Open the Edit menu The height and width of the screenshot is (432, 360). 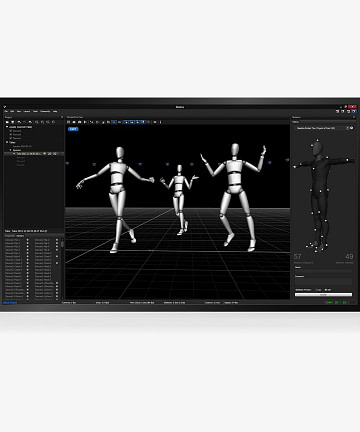click(x=12, y=111)
